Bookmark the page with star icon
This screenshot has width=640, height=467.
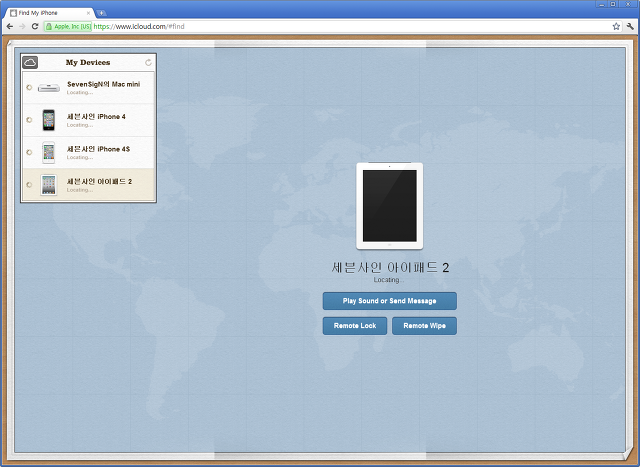(616, 27)
